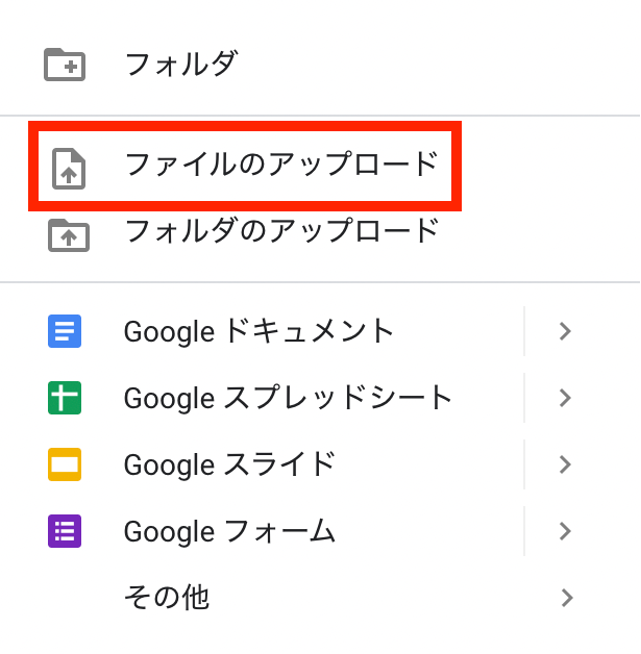Expand the Google スプレッドシート submenu arrow
The image size is (641, 654).
coord(565,398)
